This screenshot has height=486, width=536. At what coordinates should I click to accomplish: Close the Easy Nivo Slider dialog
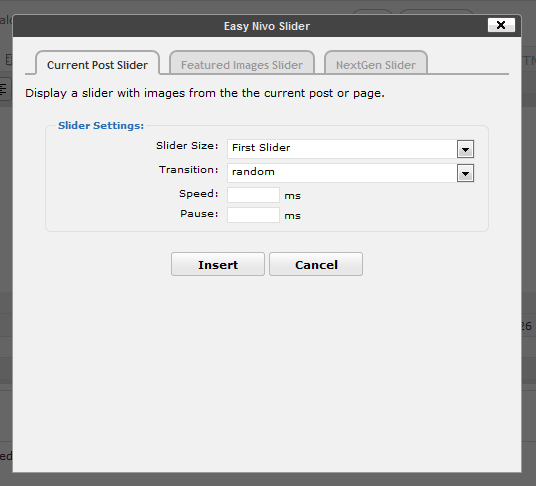[501, 25]
